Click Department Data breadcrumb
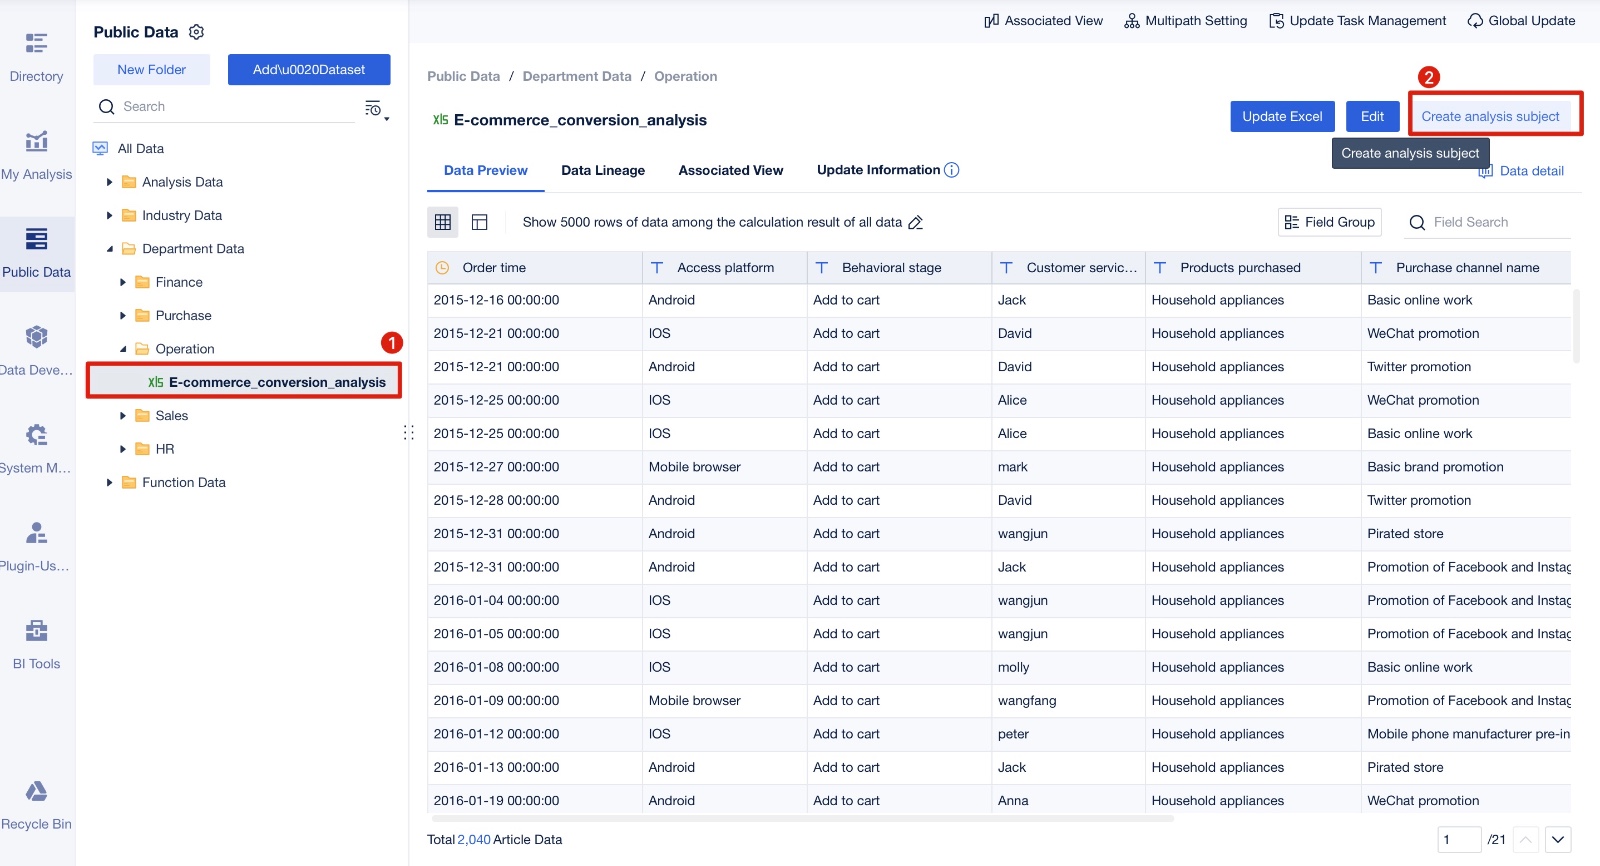Viewport: 1600px width, 866px height. pos(577,76)
